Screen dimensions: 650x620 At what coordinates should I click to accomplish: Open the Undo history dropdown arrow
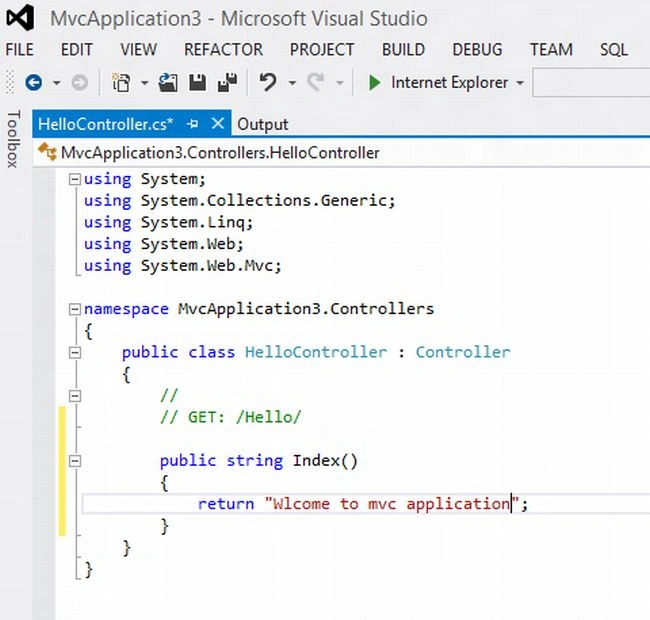tap(292, 83)
